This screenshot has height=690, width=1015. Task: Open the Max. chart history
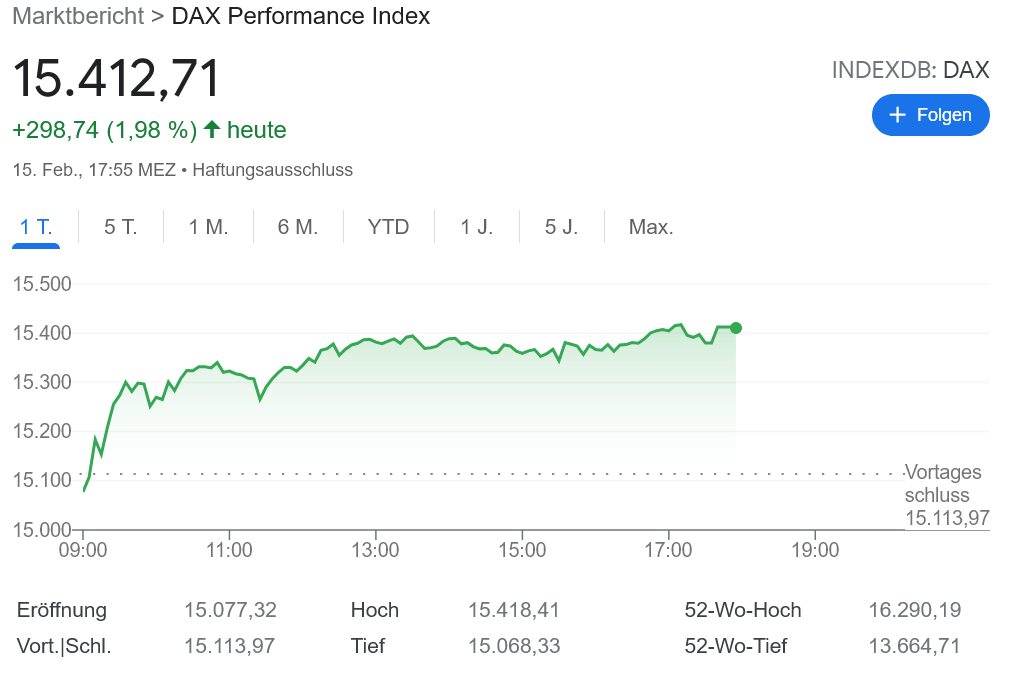(651, 227)
